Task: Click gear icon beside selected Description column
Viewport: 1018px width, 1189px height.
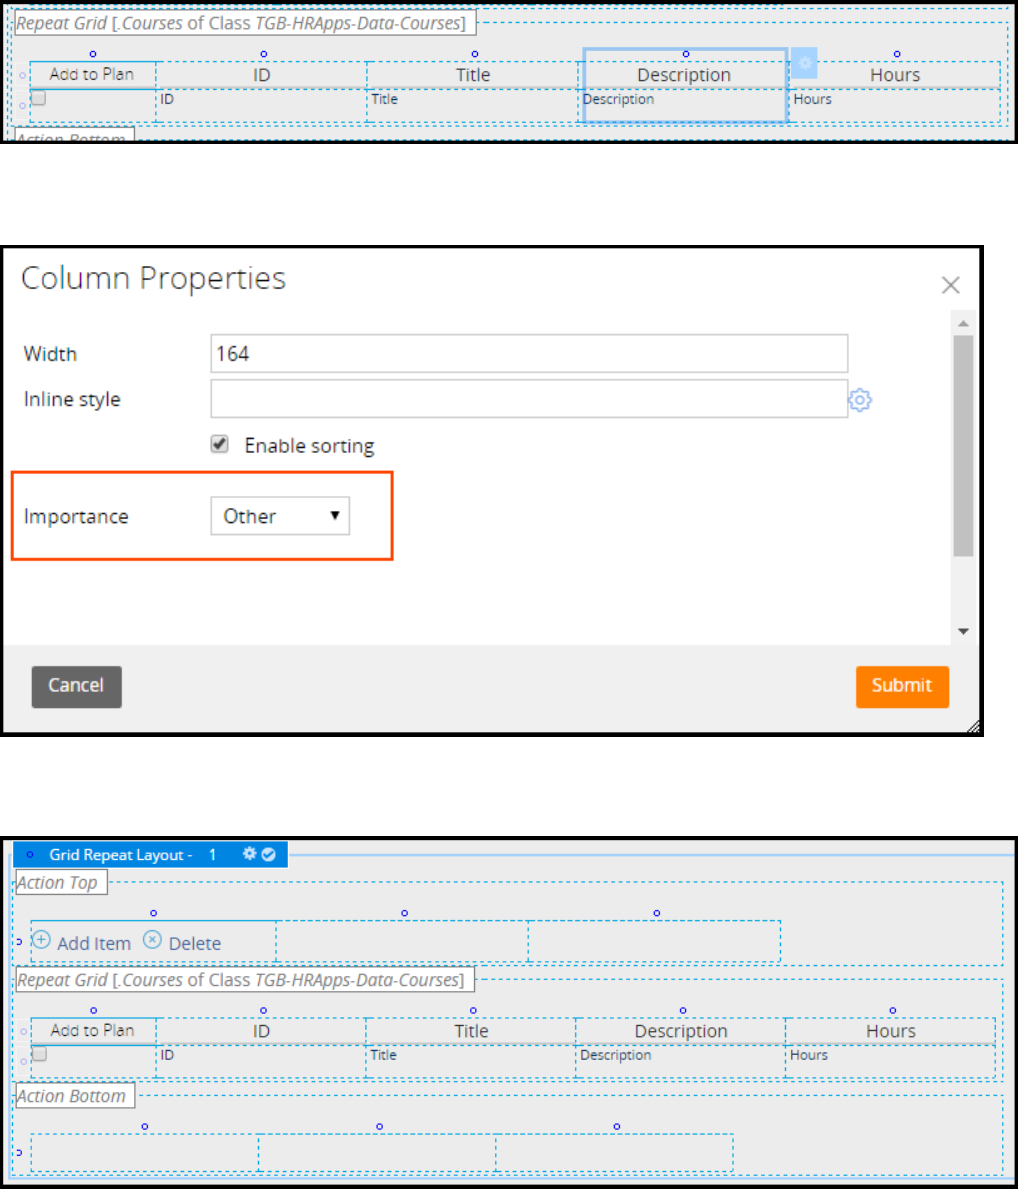Action: pos(805,64)
